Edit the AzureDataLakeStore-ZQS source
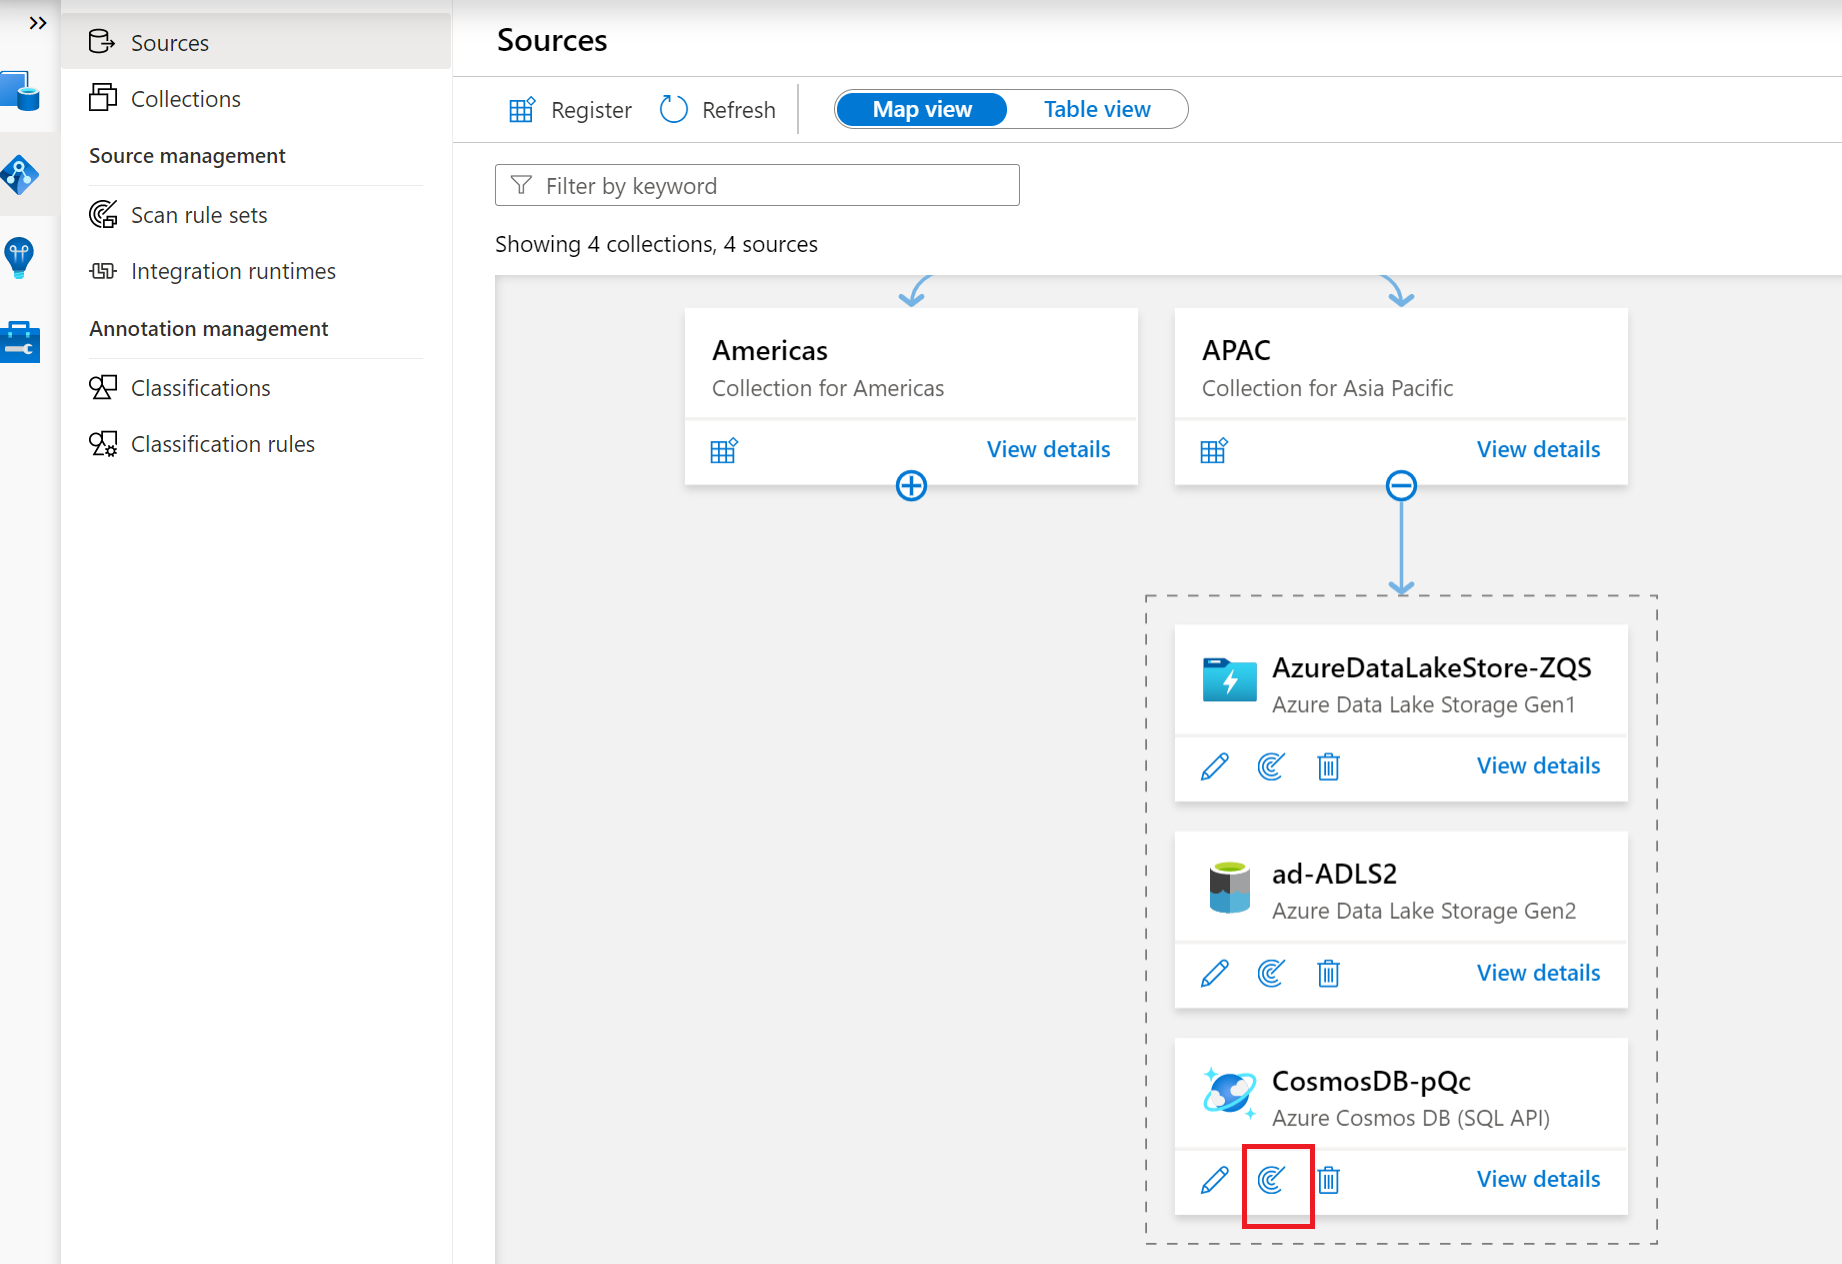The width and height of the screenshot is (1842, 1264). [x=1215, y=767]
